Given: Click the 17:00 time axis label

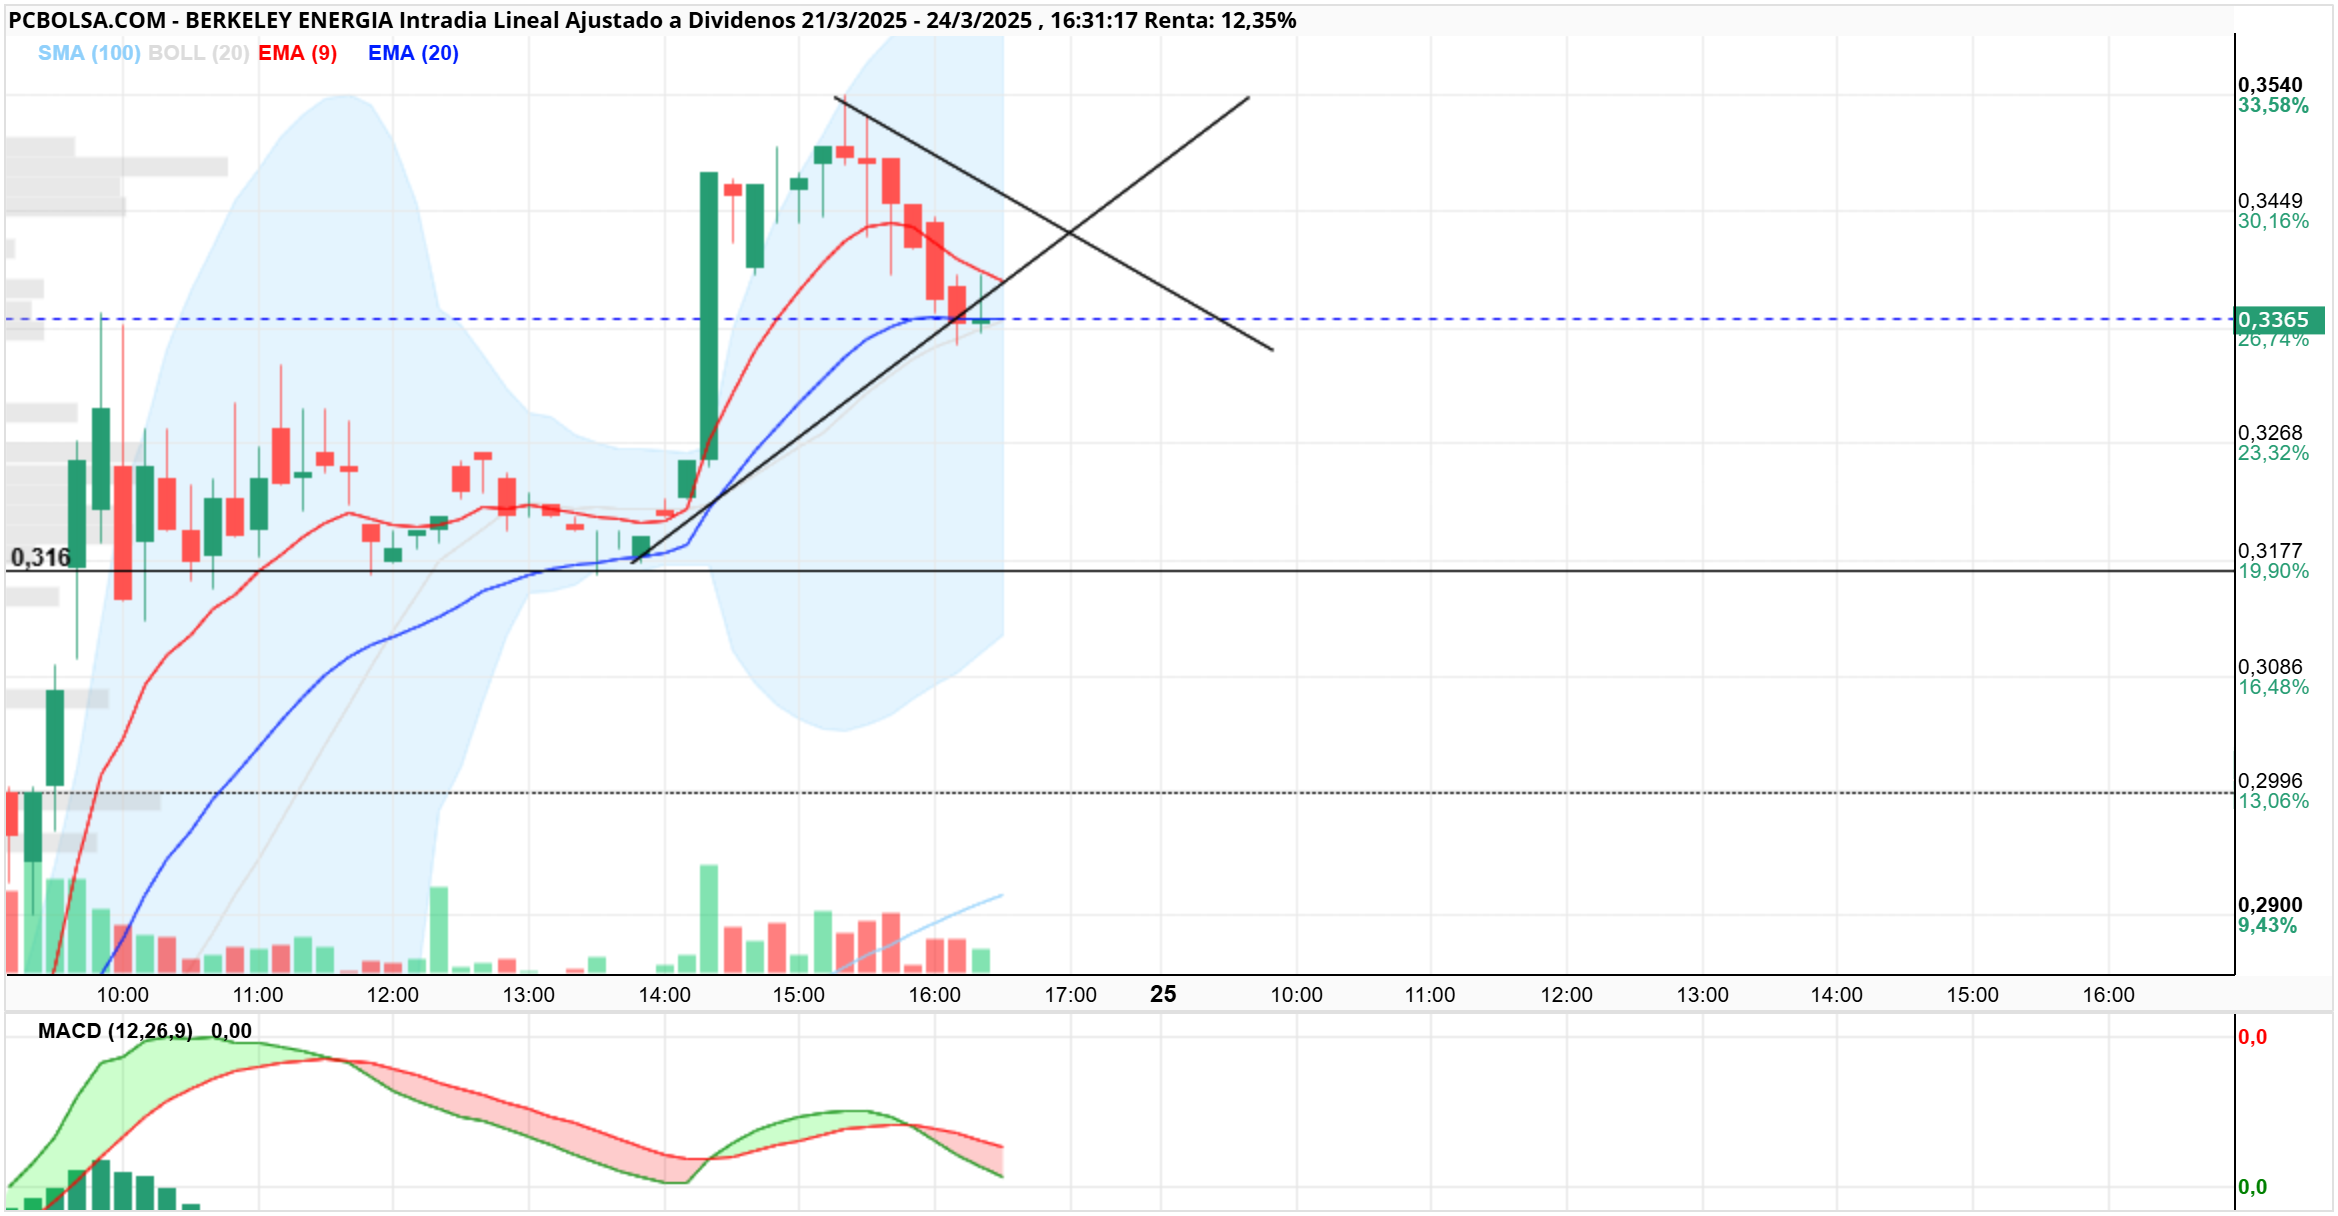Looking at the screenshot, I should [1071, 995].
